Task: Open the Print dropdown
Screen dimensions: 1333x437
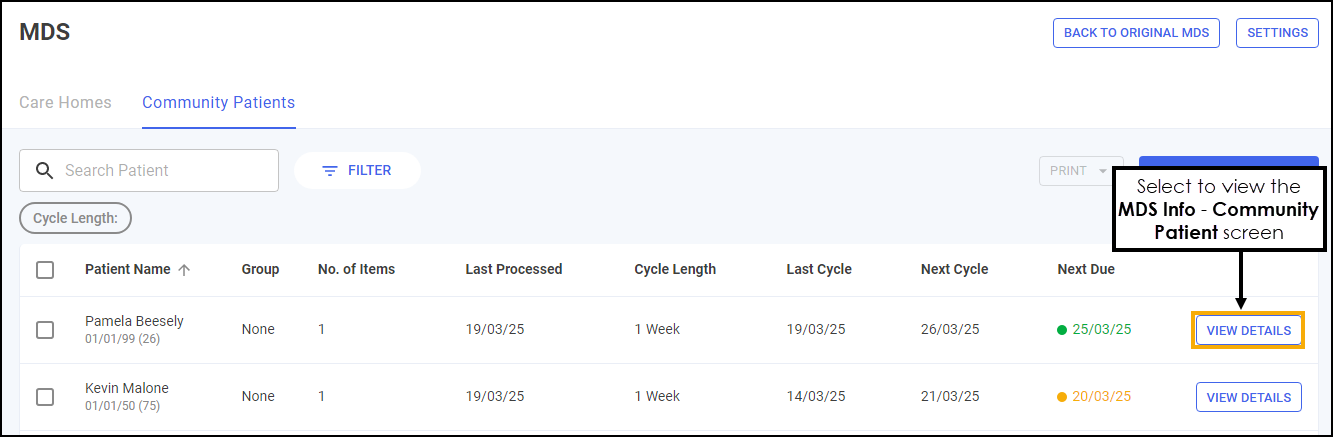Action: point(1080,171)
